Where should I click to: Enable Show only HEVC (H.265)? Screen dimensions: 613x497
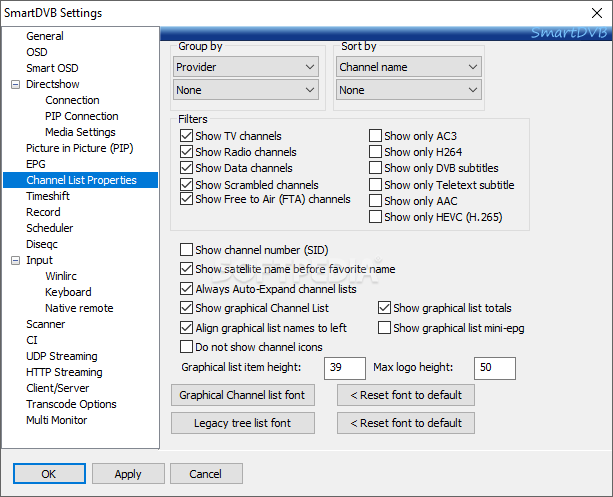(x=375, y=217)
